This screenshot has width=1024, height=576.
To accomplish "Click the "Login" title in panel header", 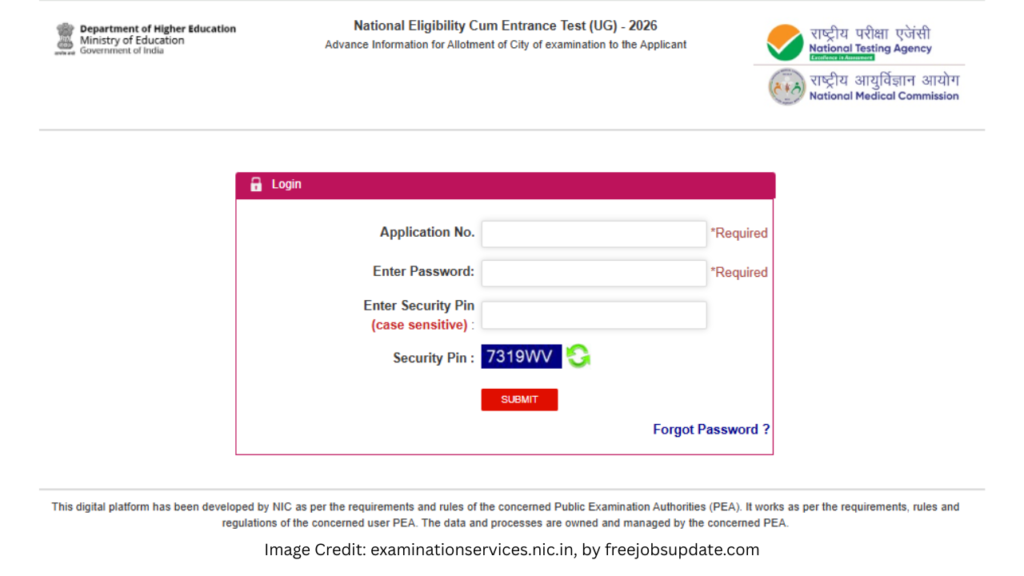I will point(286,185).
